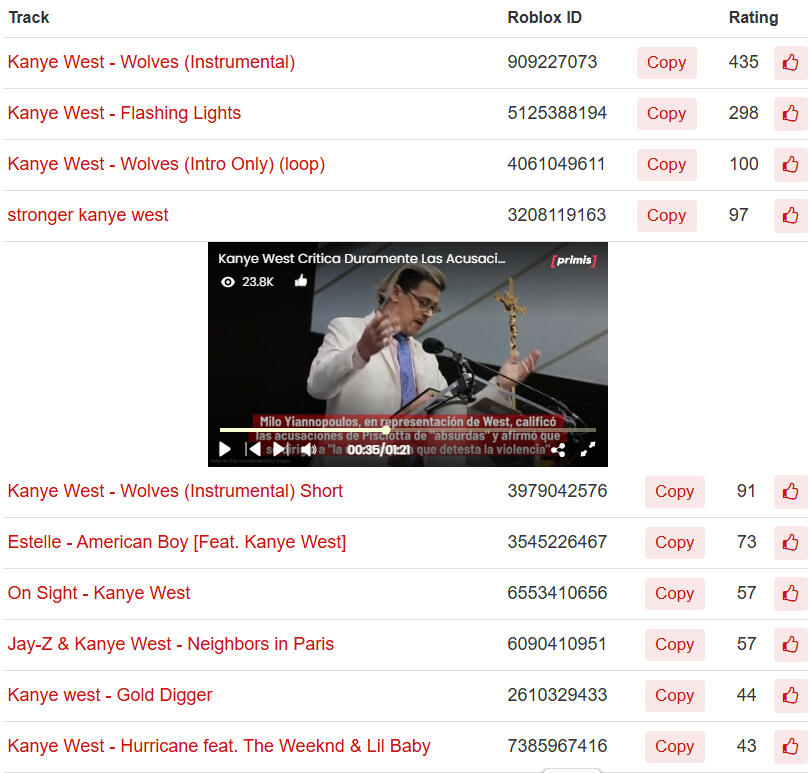Copy the American Boy Roblox ID

[x=674, y=542]
